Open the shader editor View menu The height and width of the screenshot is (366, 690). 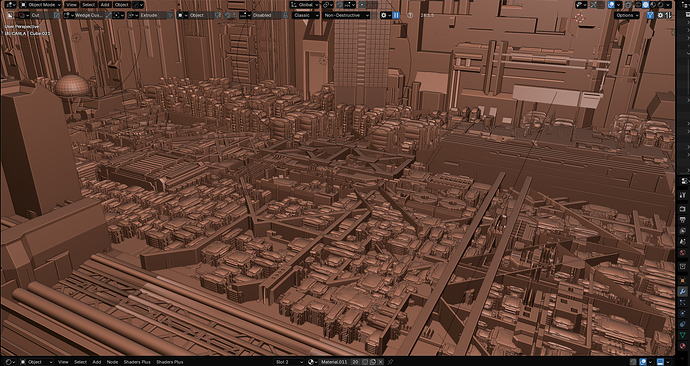(x=63, y=362)
